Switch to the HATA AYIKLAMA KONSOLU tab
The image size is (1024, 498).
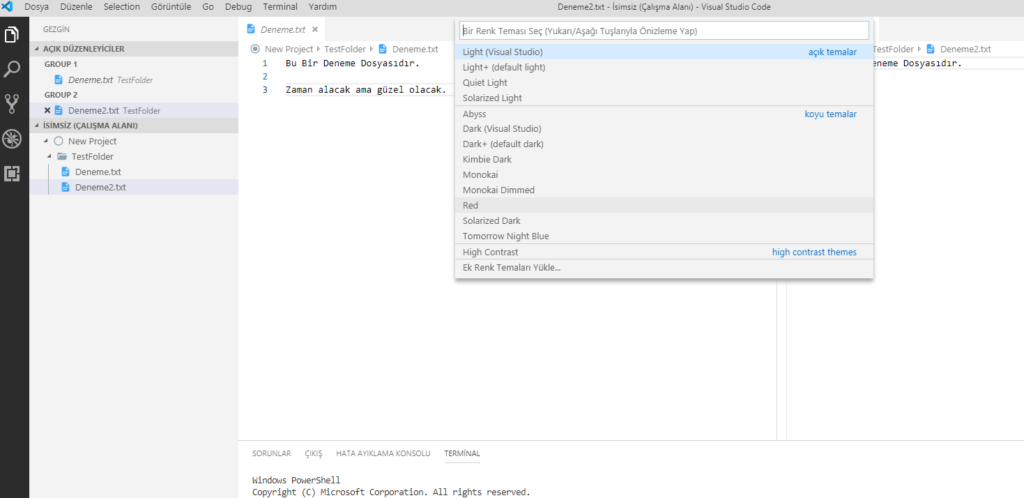click(x=383, y=453)
